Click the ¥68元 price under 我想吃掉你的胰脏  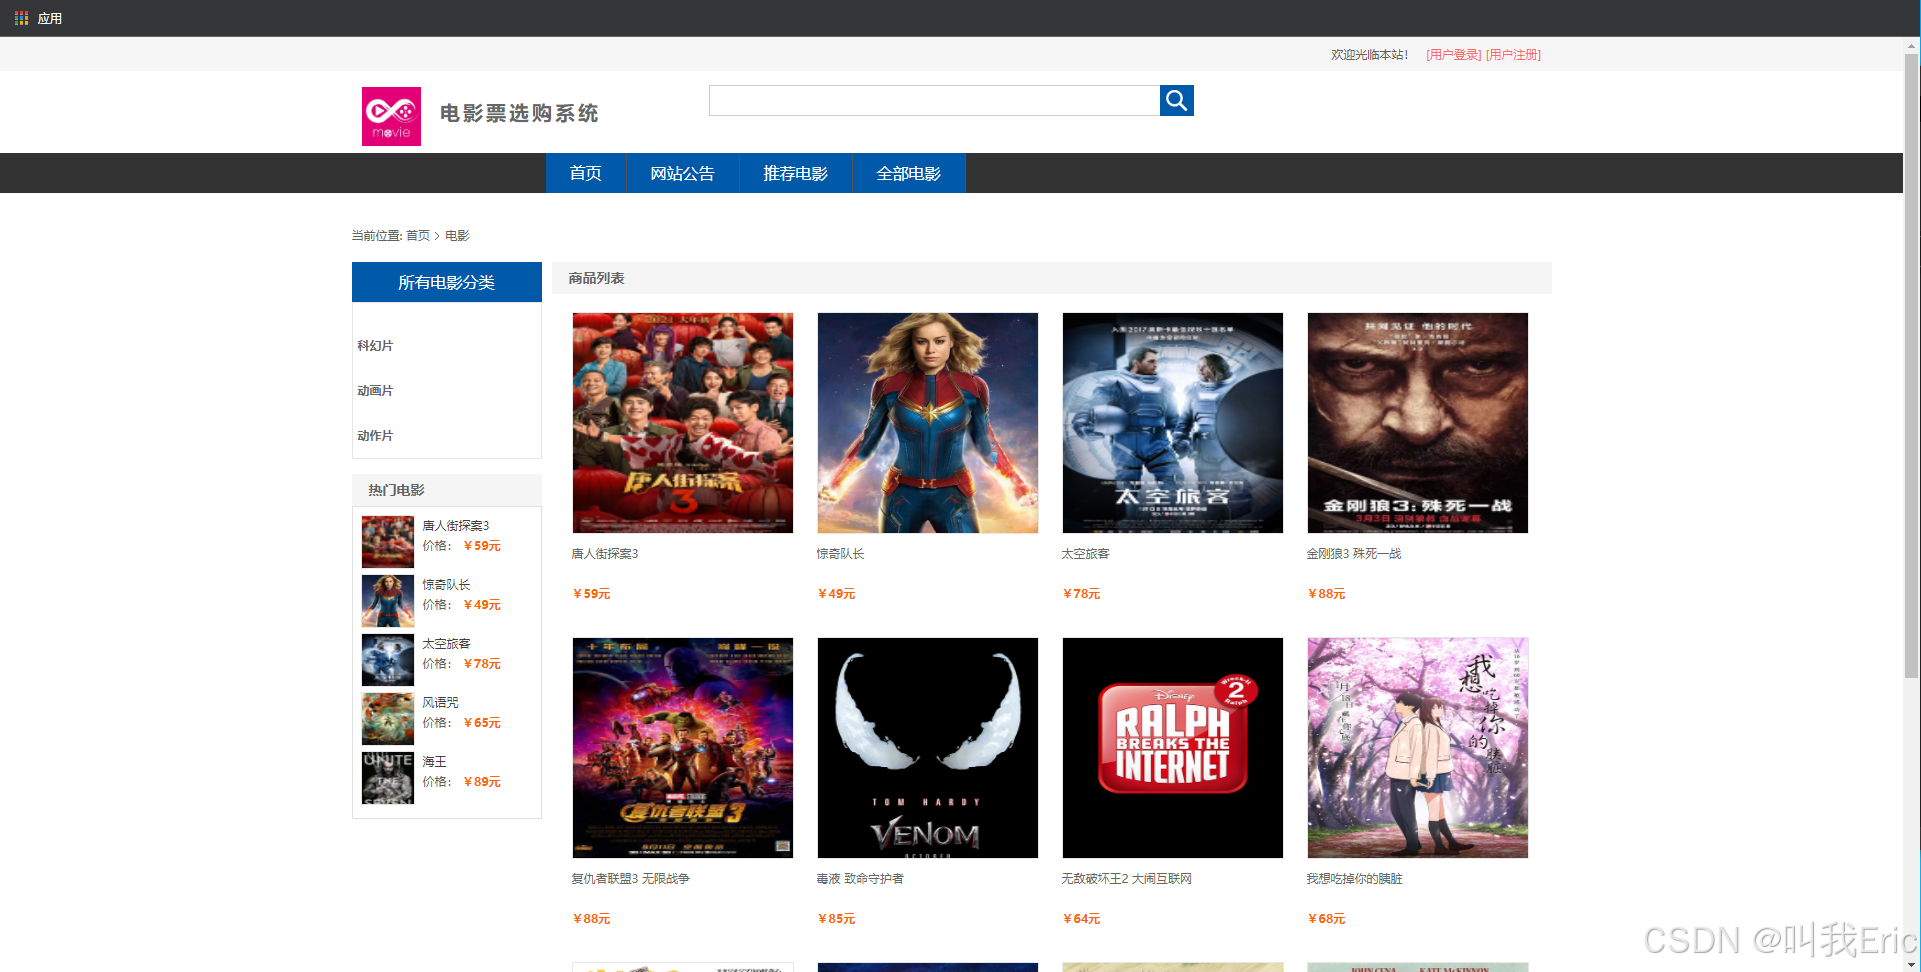(x=1326, y=919)
